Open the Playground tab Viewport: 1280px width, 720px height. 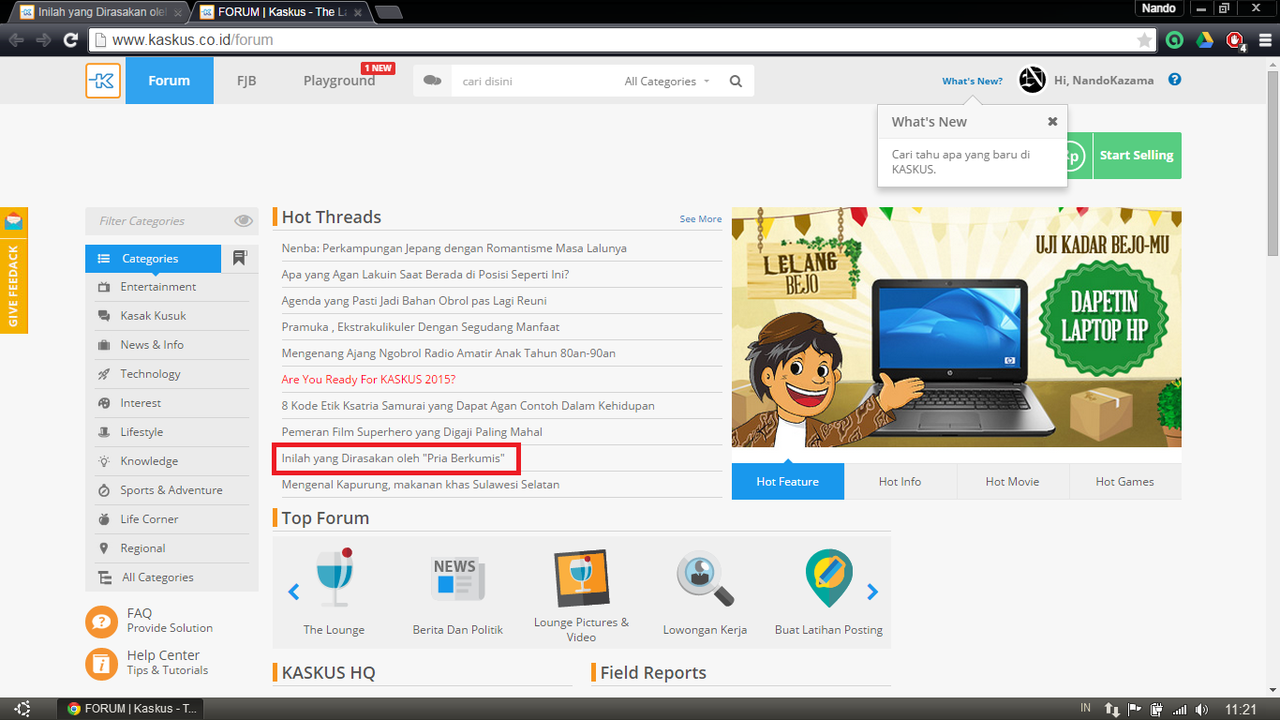click(339, 81)
